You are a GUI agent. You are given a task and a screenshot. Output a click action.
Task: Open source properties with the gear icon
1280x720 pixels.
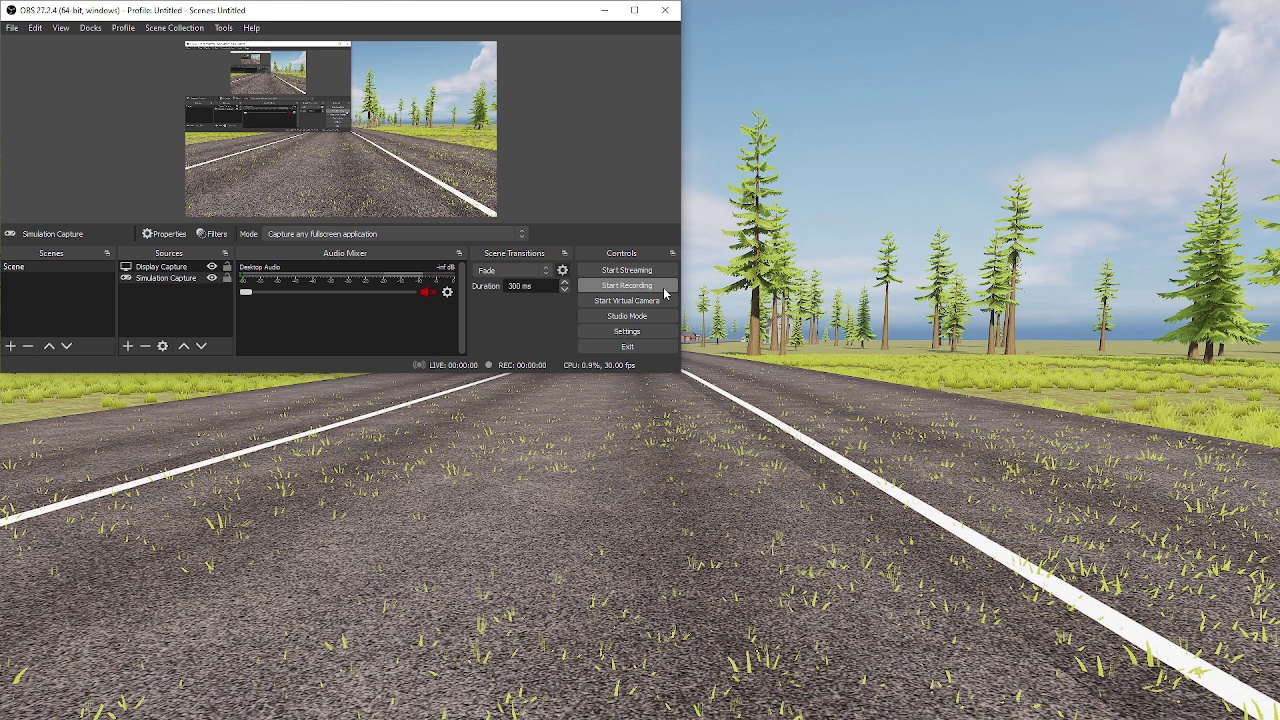click(162, 345)
